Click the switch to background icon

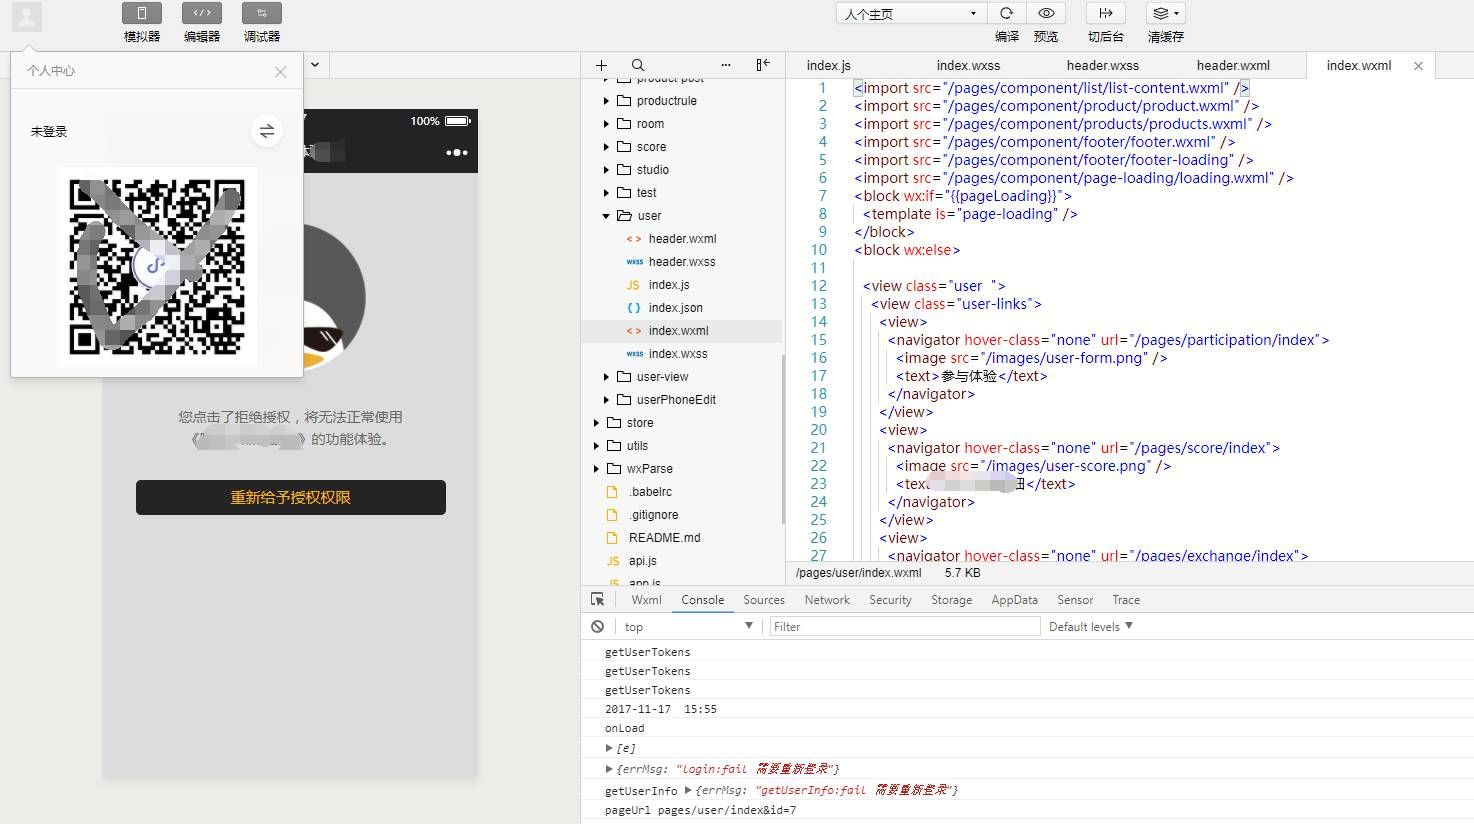pos(1105,13)
